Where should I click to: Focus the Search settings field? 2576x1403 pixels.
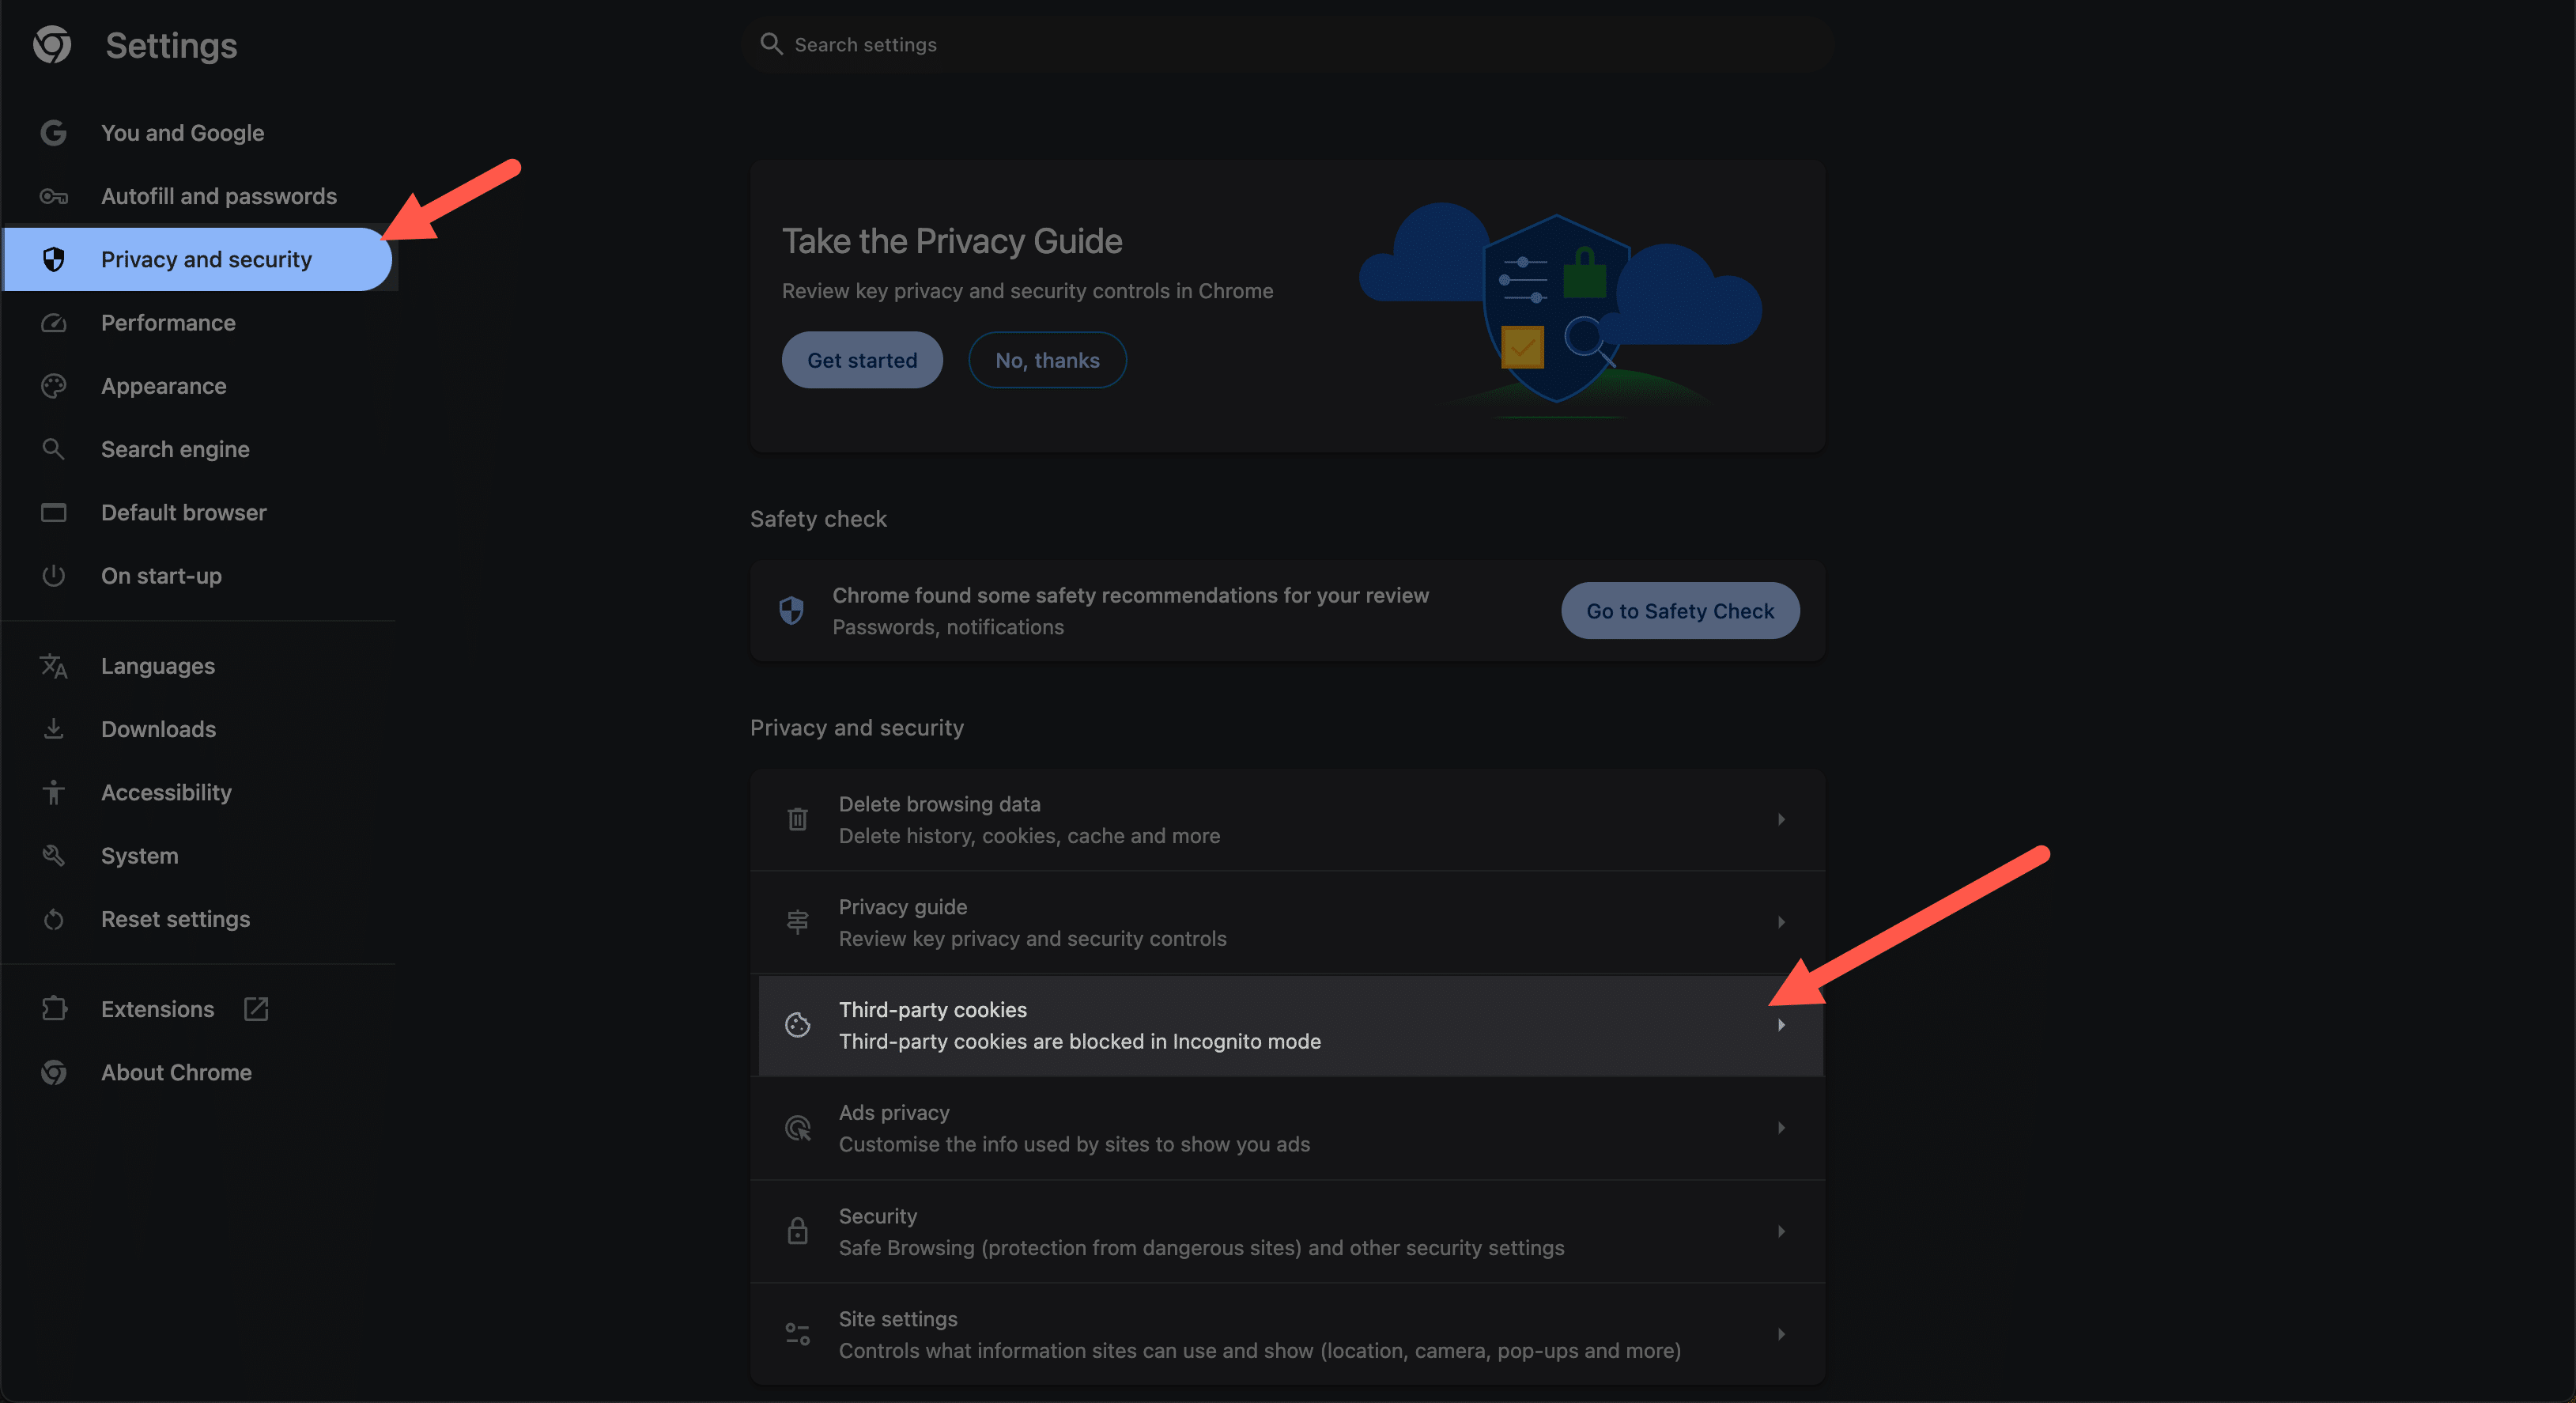click(1288, 44)
